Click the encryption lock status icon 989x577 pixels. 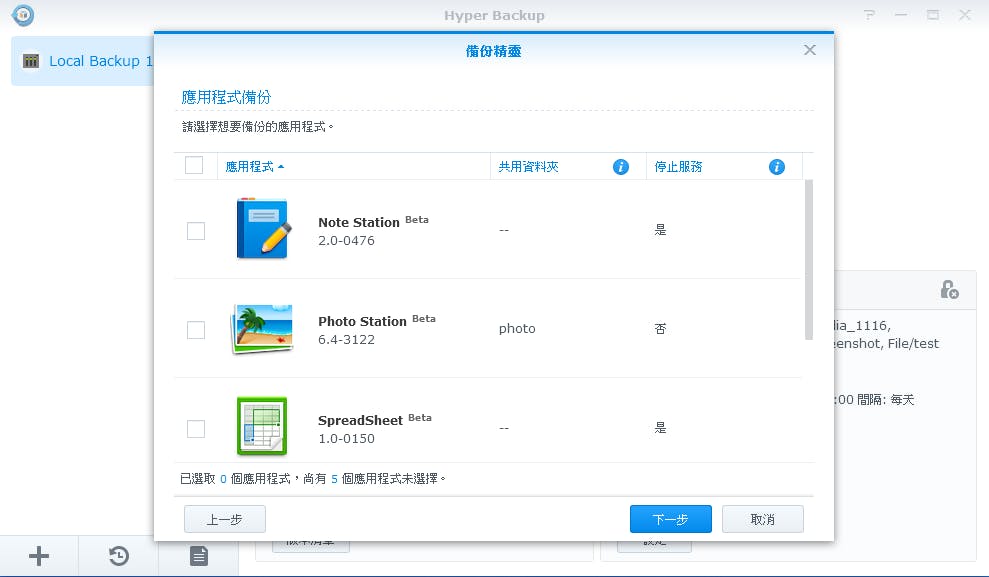[x=949, y=289]
